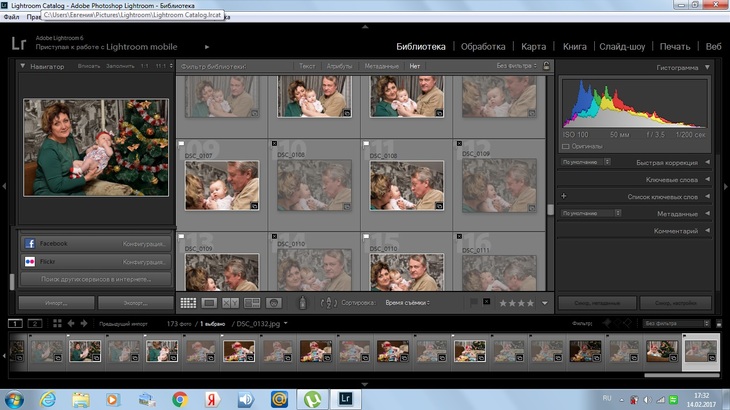The image size is (730, 410).
Task: Switch to the Print module
Action: pos(675,47)
